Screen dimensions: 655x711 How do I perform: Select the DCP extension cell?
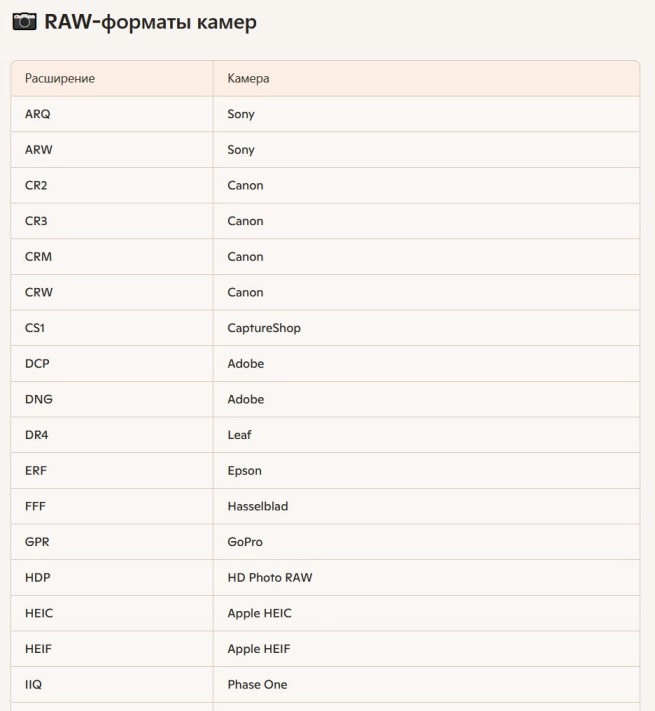coord(38,364)
